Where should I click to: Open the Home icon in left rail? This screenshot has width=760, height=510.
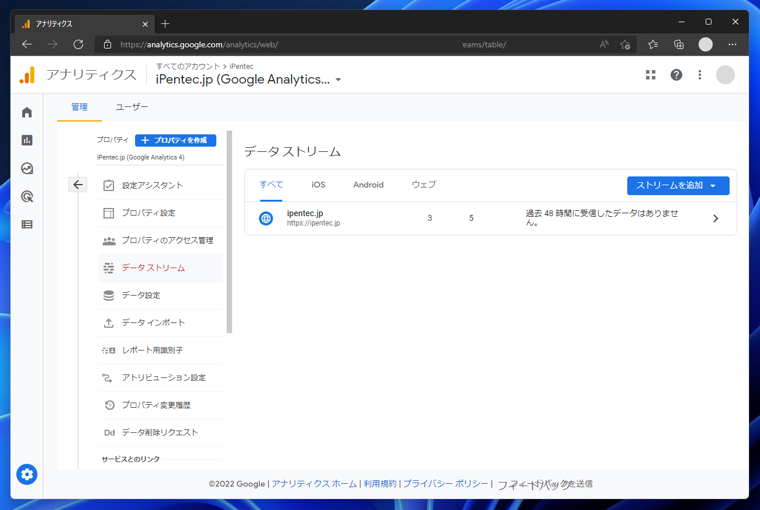27,112
